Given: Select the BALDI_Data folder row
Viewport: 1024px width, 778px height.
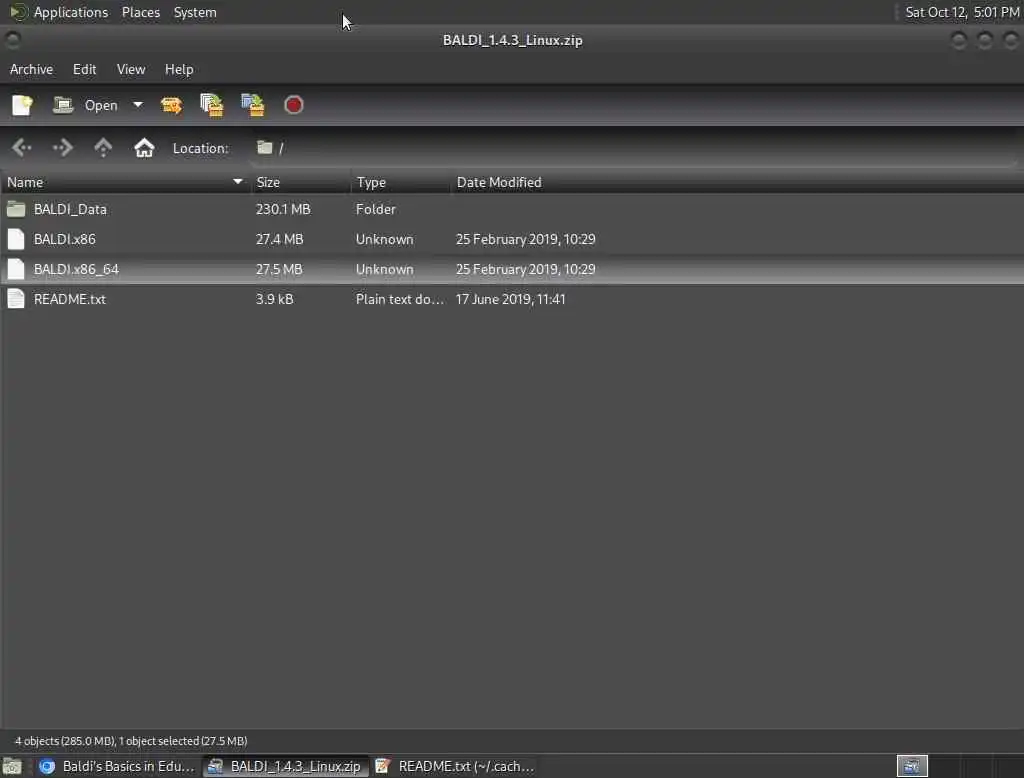Looking at the screenshot, I should click(512, 209).
